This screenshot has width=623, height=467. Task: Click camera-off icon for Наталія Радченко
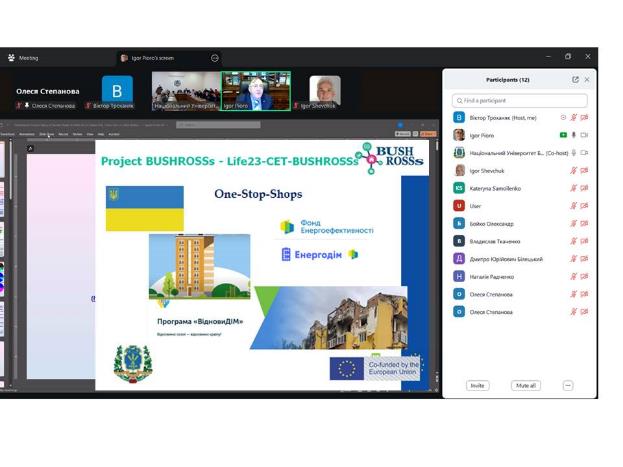coord(584,276)
